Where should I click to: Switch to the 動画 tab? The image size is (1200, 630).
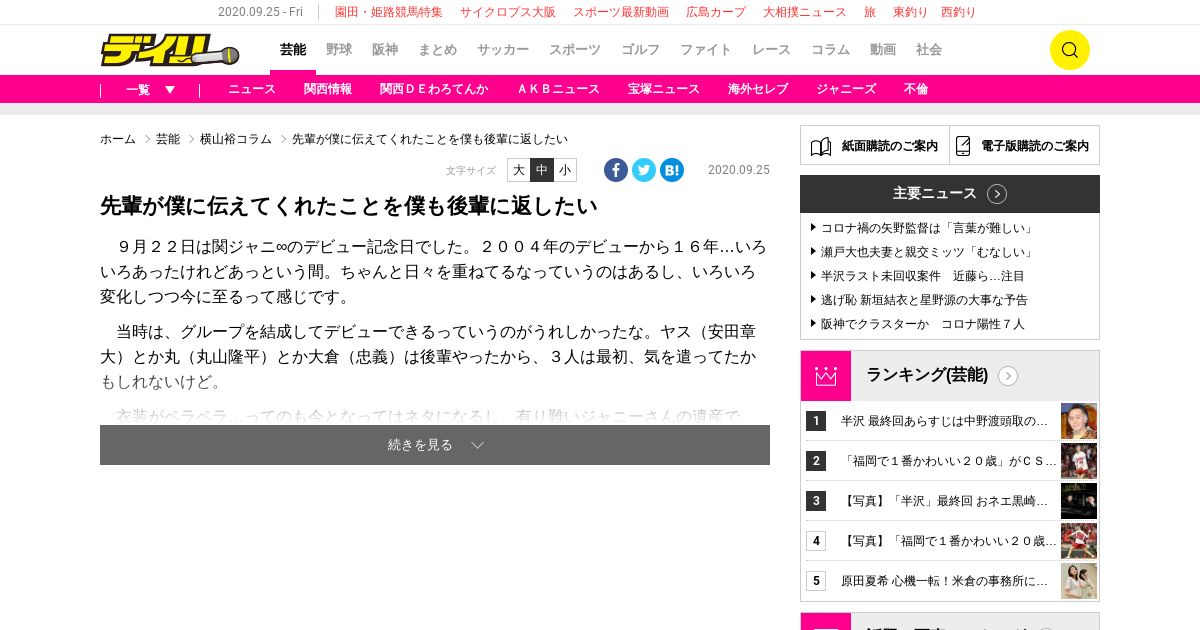click(883, 50)
